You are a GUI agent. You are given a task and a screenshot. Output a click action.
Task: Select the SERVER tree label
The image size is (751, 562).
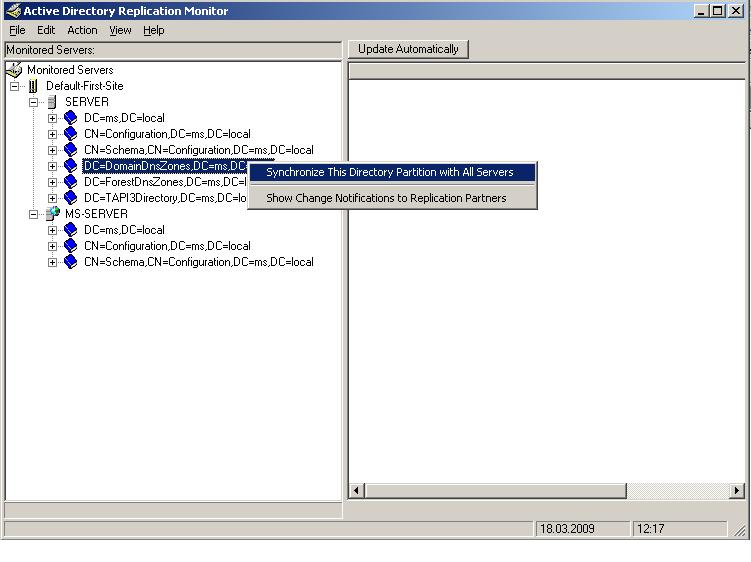87,102
